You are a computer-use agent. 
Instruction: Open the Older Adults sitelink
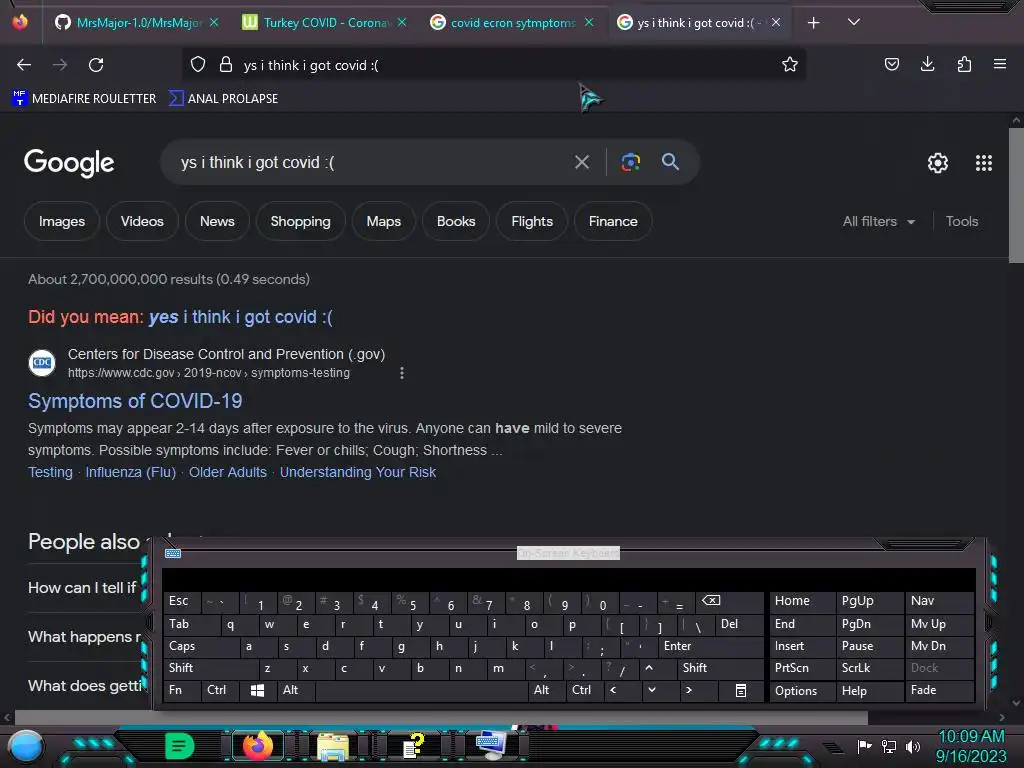pyautogui.click(x=228, y=472)
